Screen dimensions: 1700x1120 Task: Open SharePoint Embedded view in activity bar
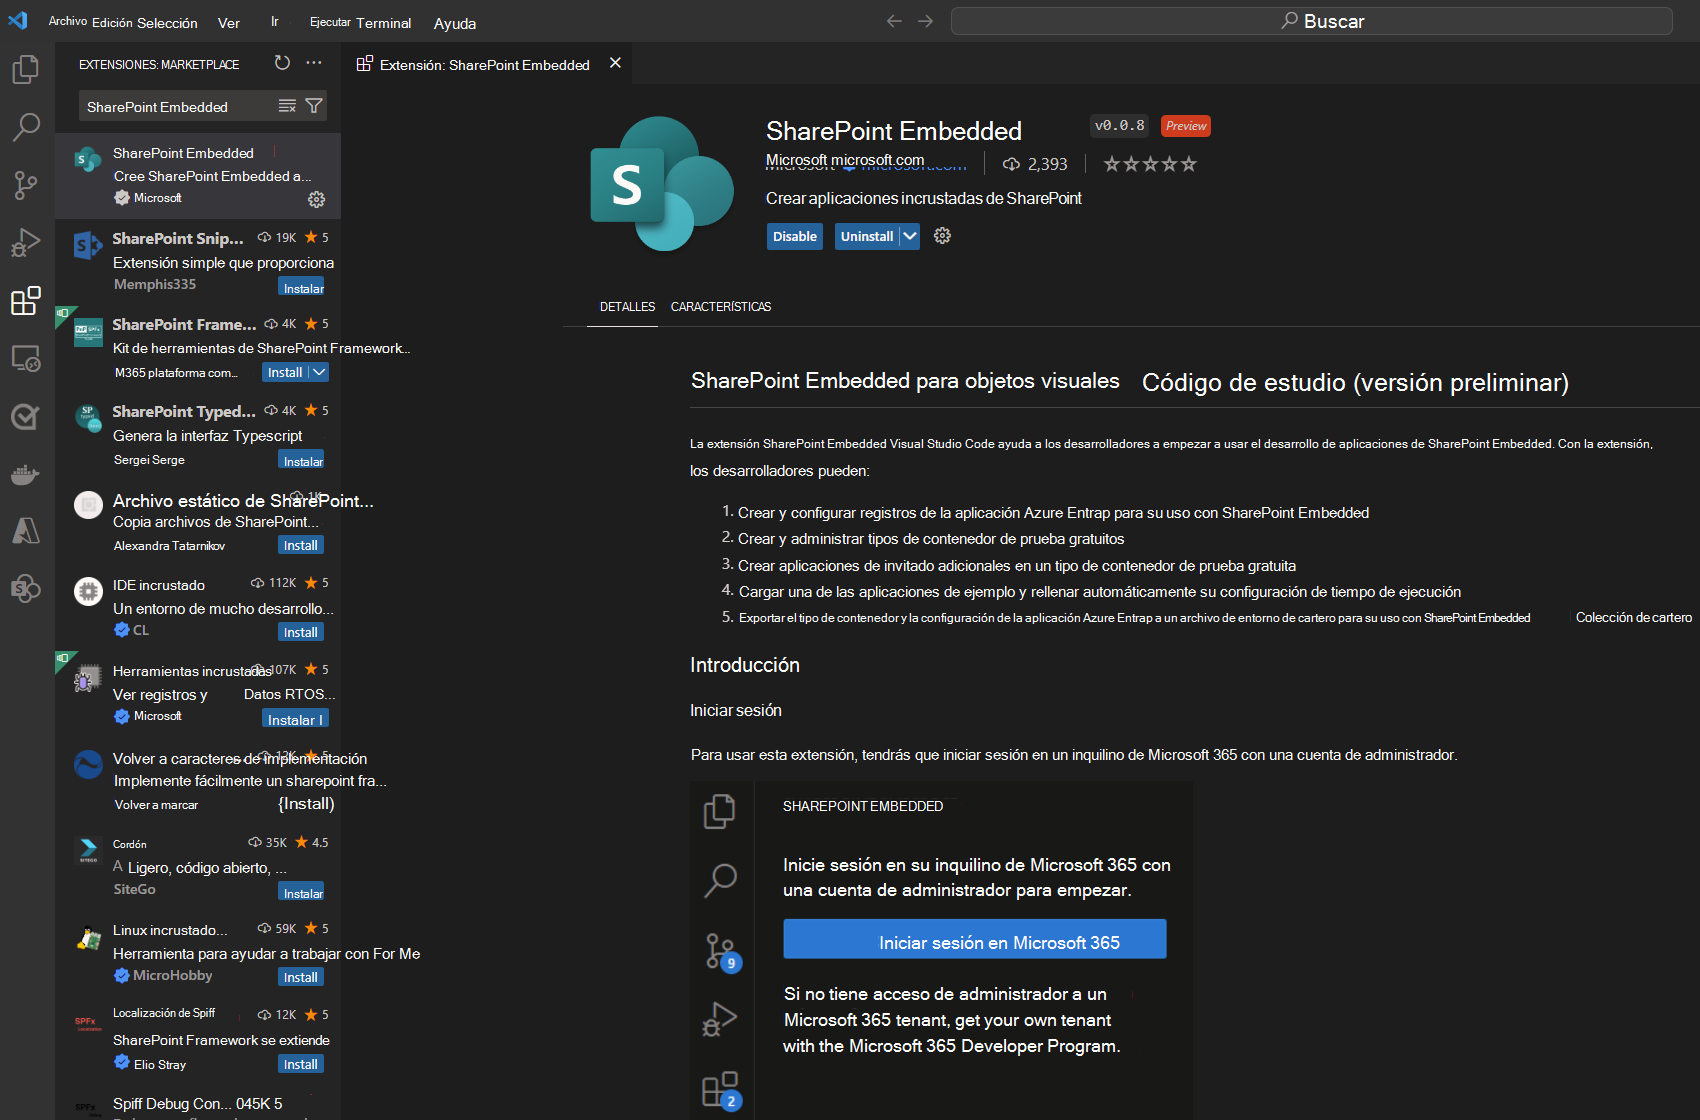[x=26, y=589]
